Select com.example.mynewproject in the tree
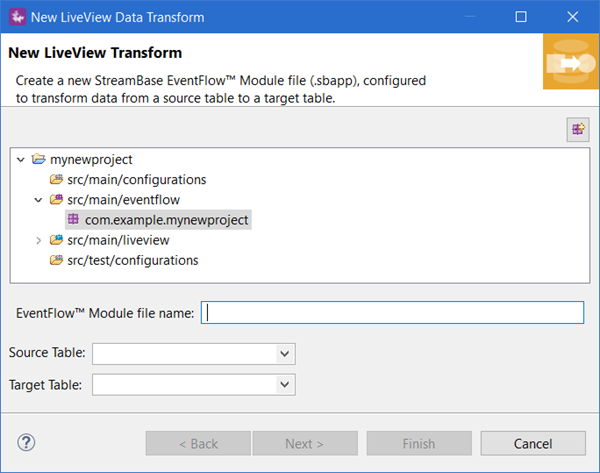 [x=166, y=220]
